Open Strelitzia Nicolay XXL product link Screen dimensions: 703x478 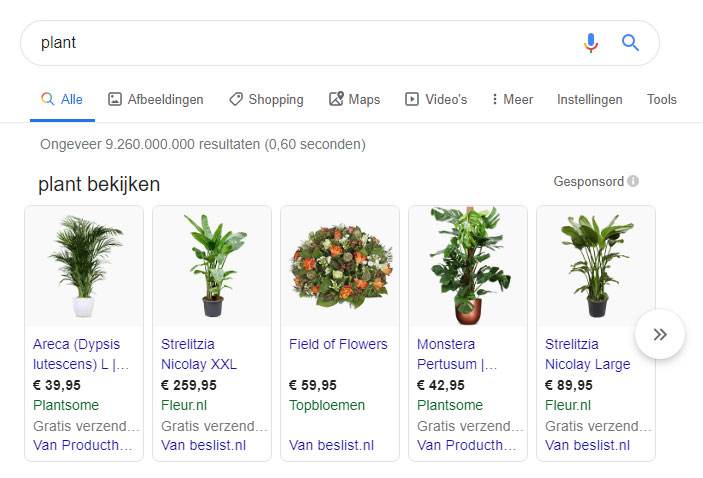(199, 354)
